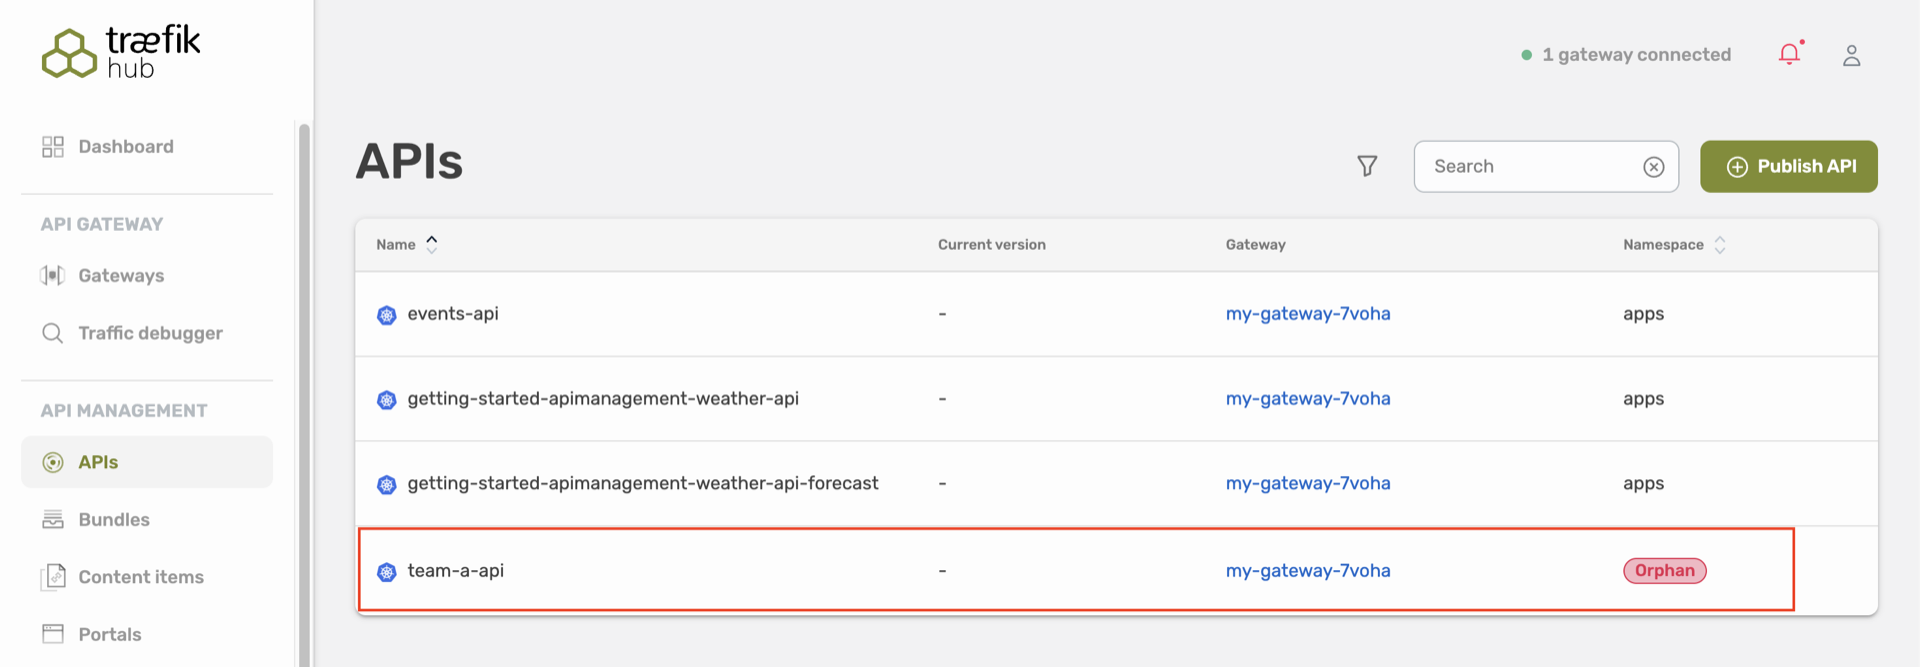Image resolution: width=1920 pixels, height=667 pixels.
Task: Select getting-started-apimanagement-weather-api-forecast name
Action: pyautogui.click(x=643, y=484)
